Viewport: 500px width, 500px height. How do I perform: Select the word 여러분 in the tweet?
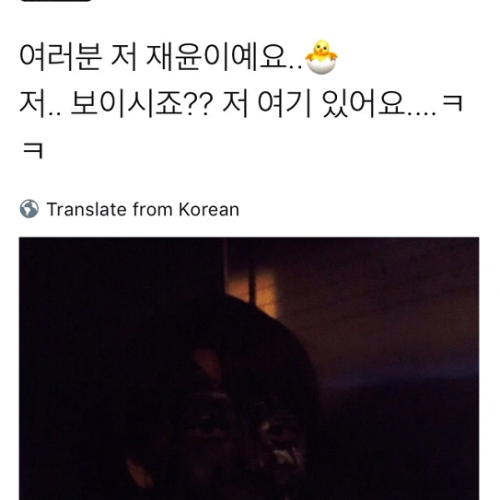point(60,57)
